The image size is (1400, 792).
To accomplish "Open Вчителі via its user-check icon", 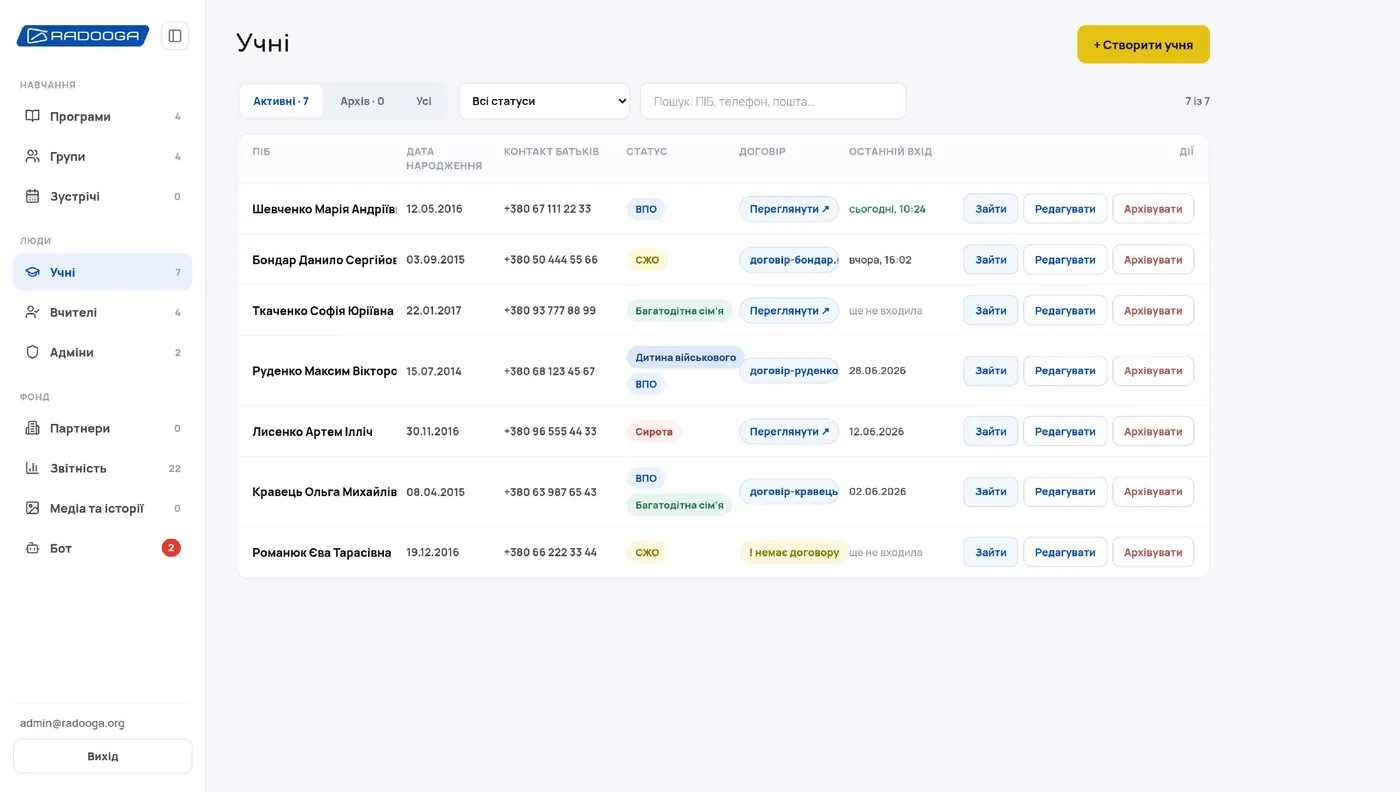I will click(33, 312).
